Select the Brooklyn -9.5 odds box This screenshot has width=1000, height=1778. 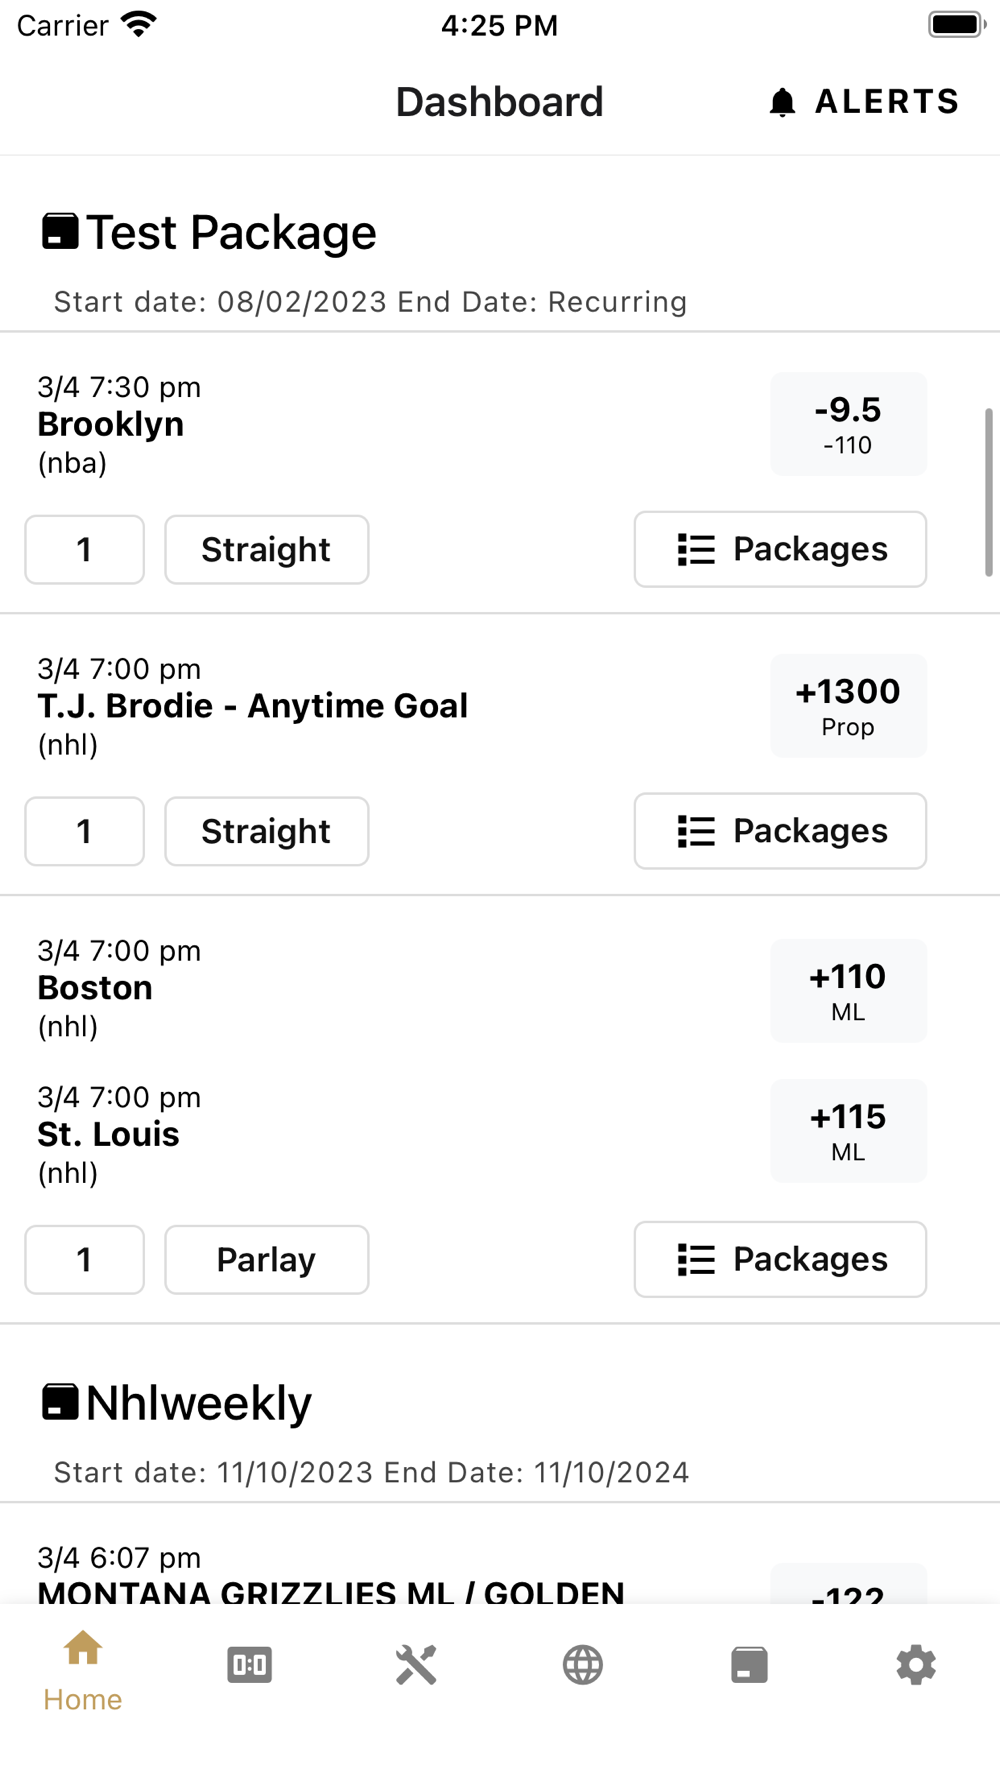click(848, 424)
